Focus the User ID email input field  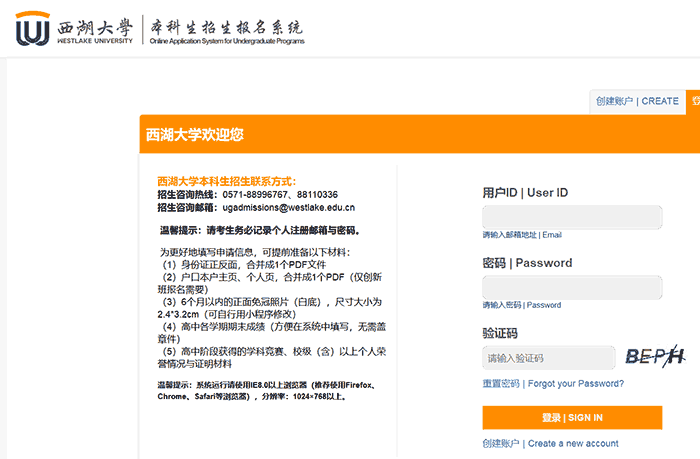(x=572, y=217)
